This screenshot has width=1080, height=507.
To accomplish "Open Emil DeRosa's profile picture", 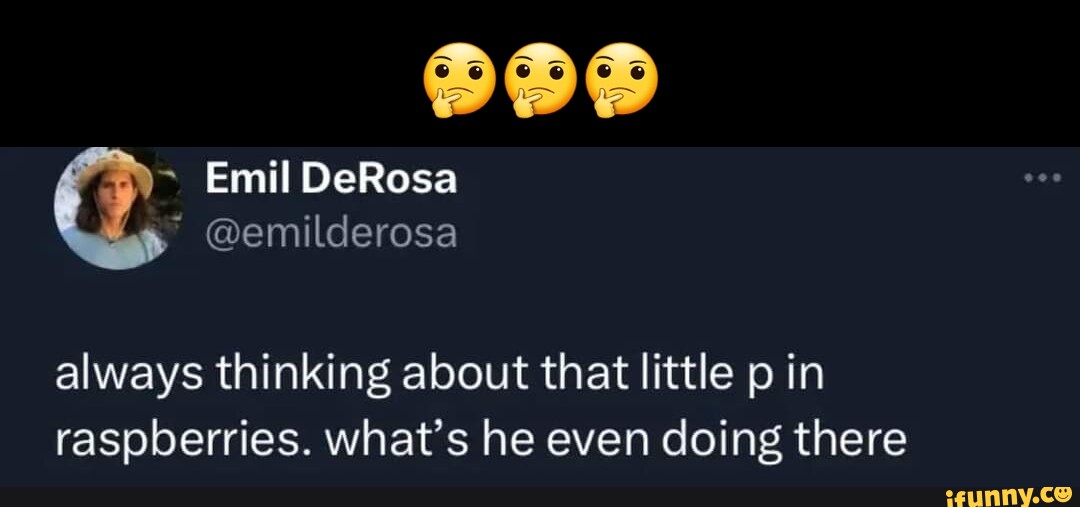I will tap(118, 207).
